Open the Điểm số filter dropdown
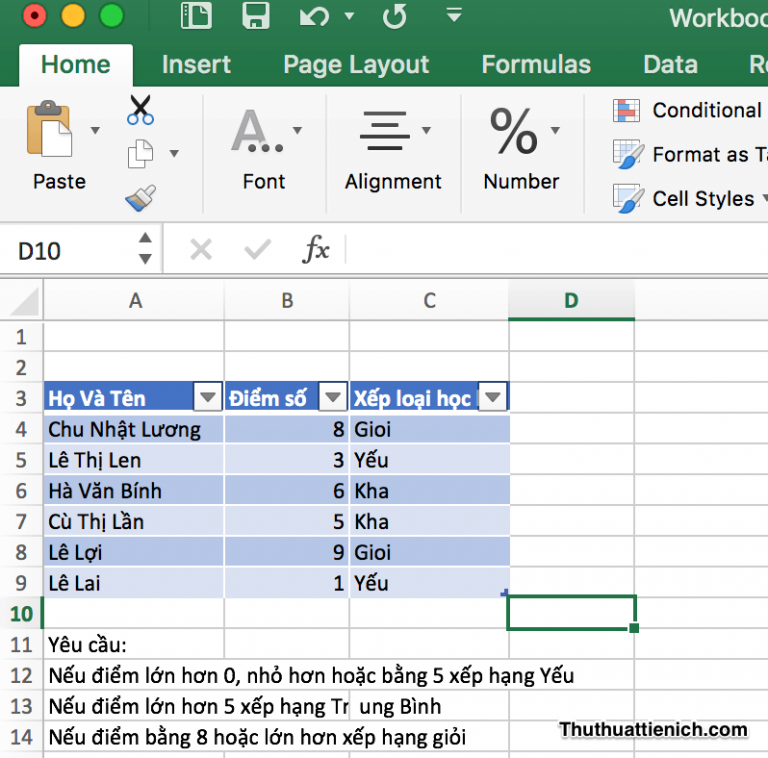The width and height of the screenshot is (768, 758). point(332,398)
